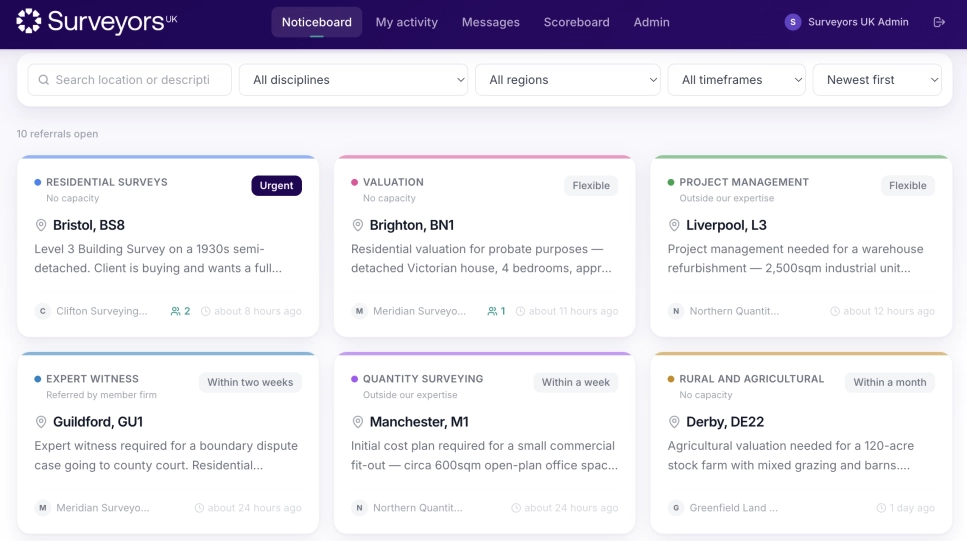Click the Surveyors UK logo icon
The height and width of the screenshot is (541, 967).
pos(28,21)
